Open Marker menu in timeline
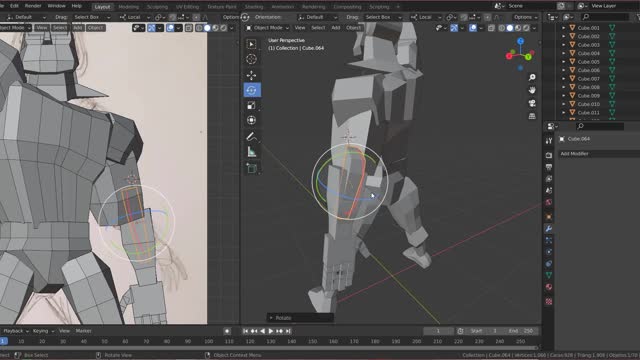 [84, 331]
